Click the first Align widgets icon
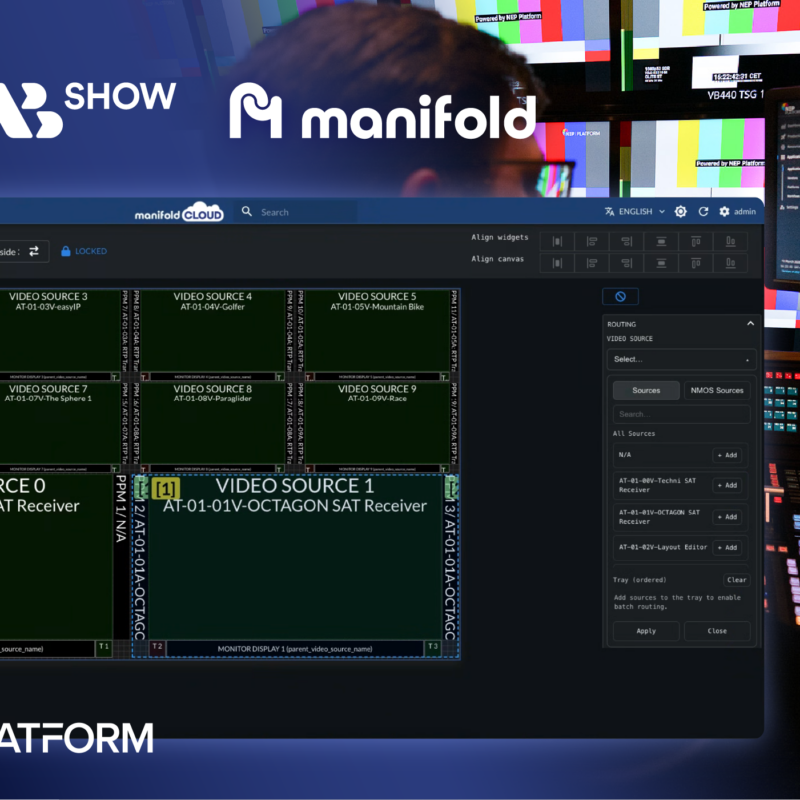 click(557, 241)
